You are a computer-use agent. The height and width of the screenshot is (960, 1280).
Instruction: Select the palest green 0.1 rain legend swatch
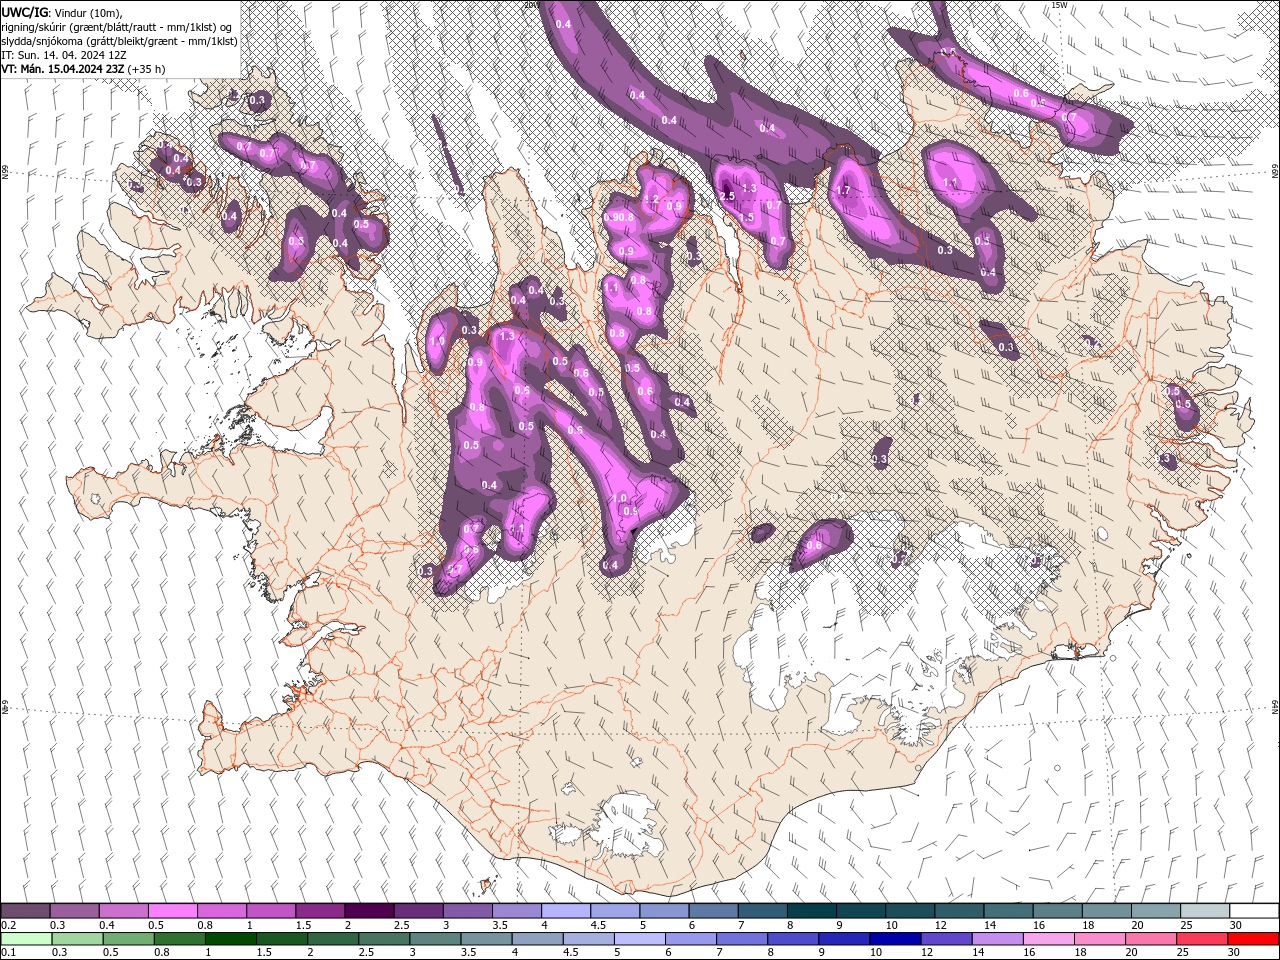pyautogui.click(x=25, y=939)
